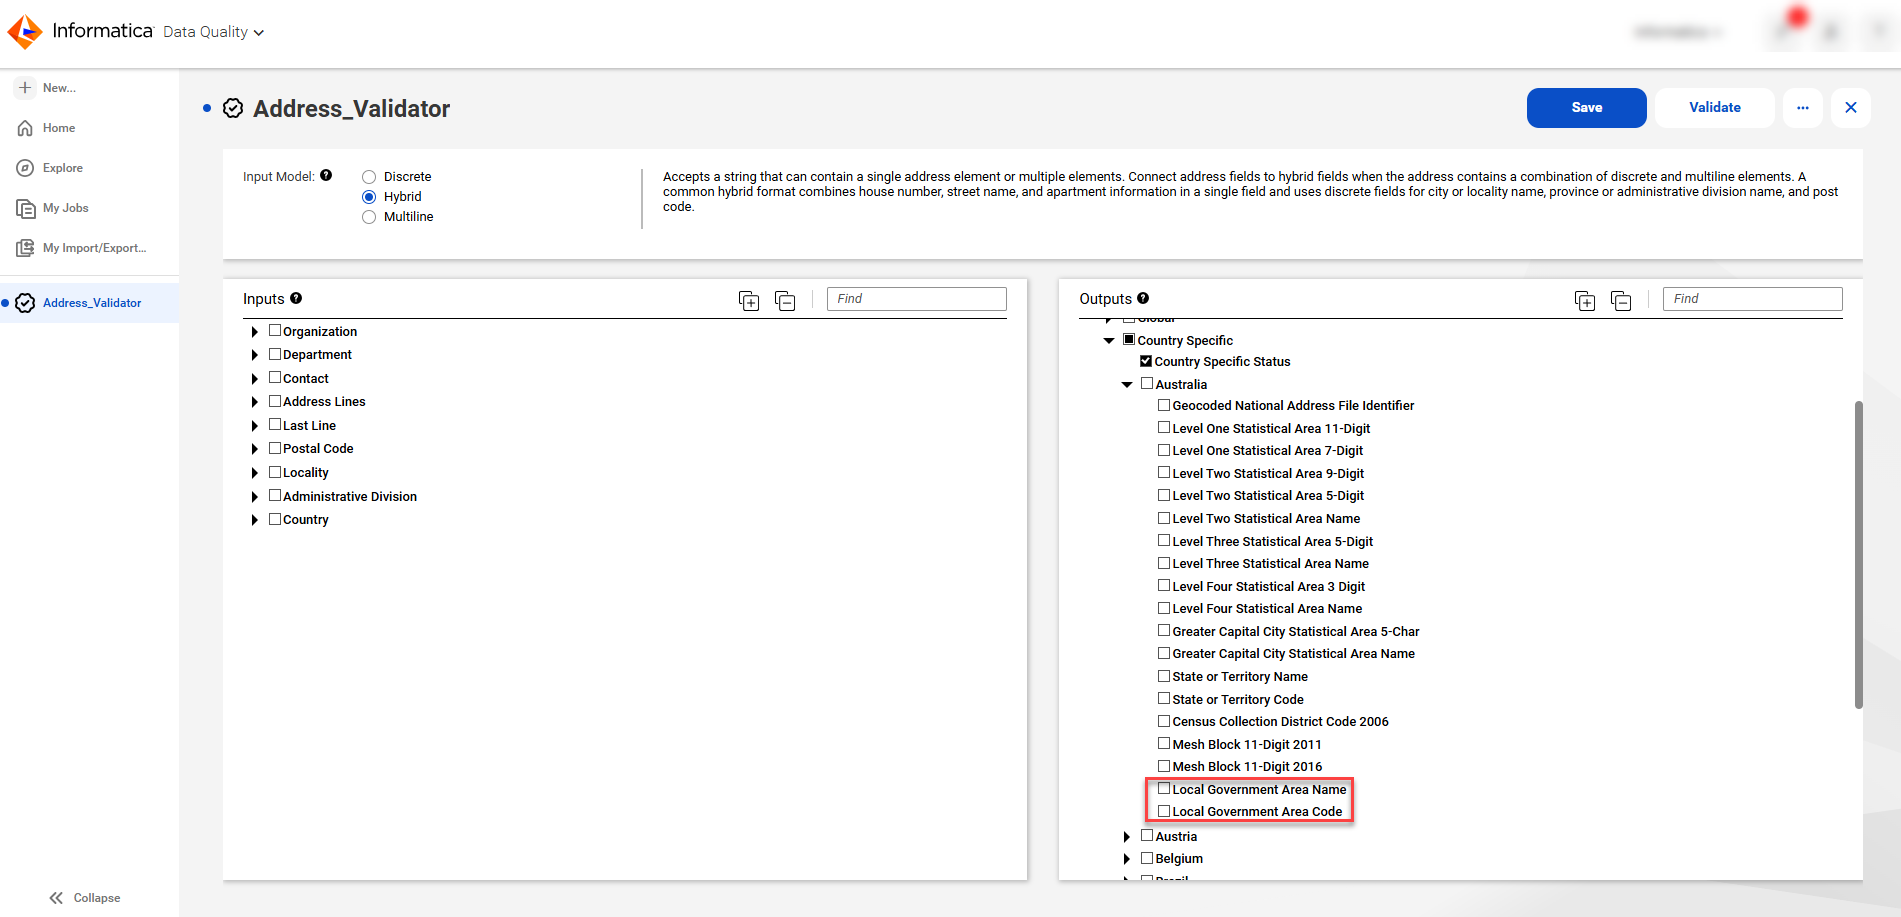Check Mesh Block 11-Digit 2016 checkbox

click(1164, 765)
